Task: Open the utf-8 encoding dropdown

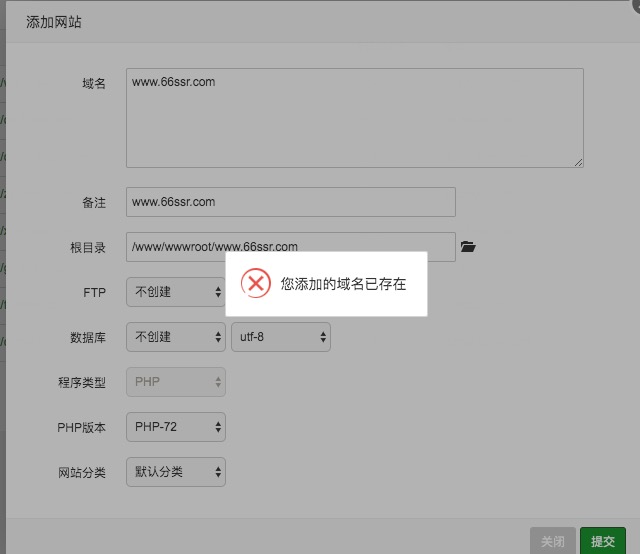Action: [x=281, y=337]
